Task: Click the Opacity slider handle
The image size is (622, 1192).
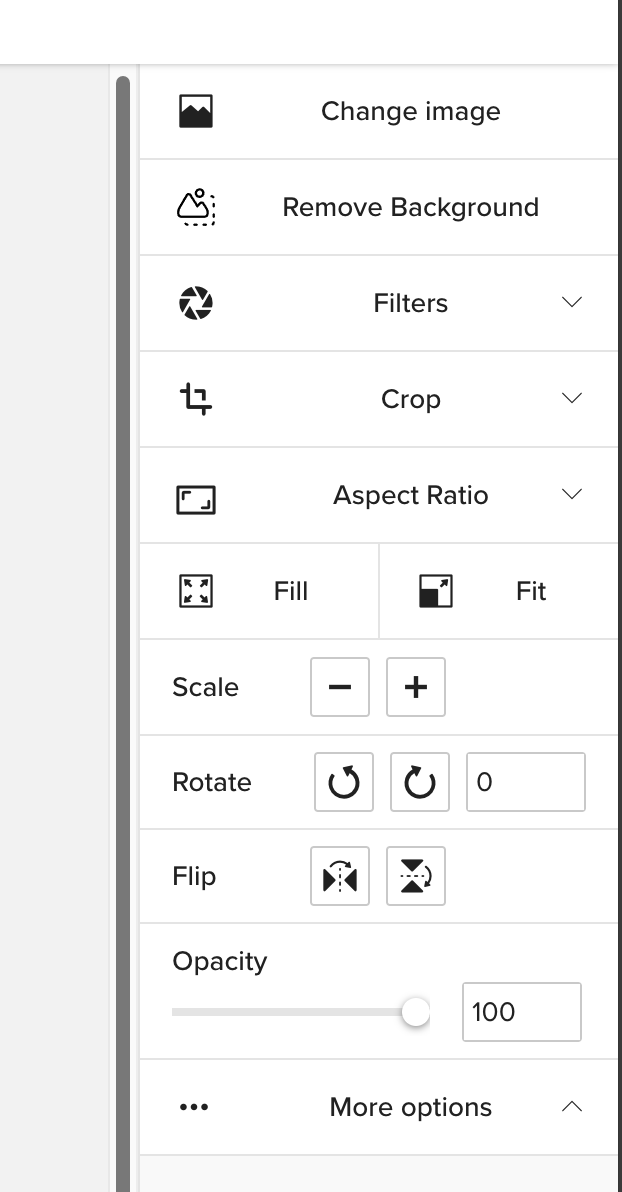Action: [x=415, y=1012]
